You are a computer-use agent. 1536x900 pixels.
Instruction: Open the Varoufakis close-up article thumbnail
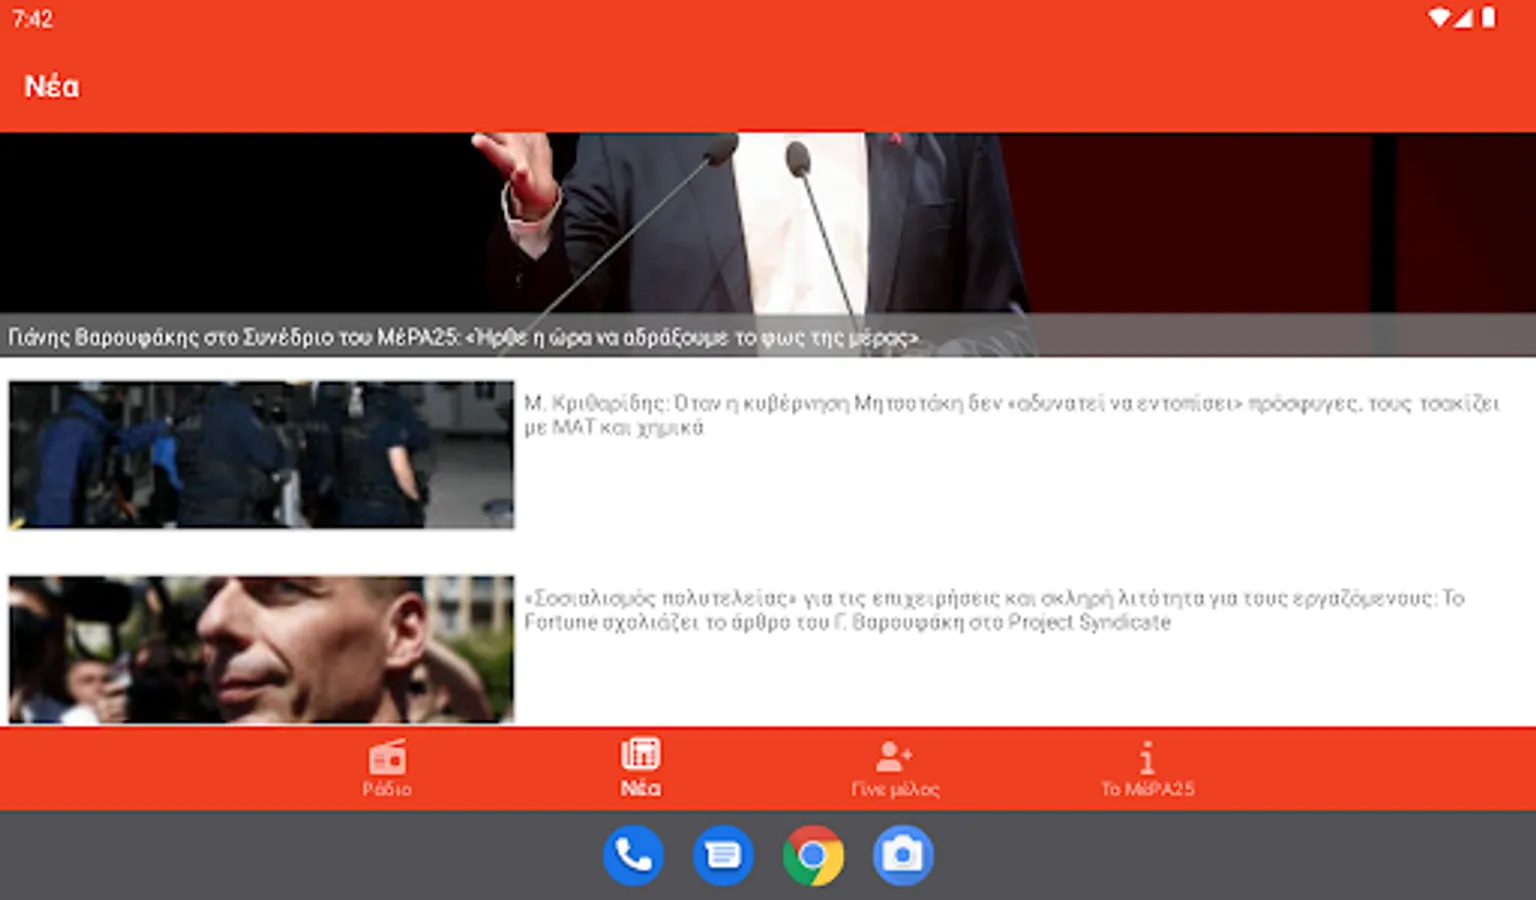[261, 649]
